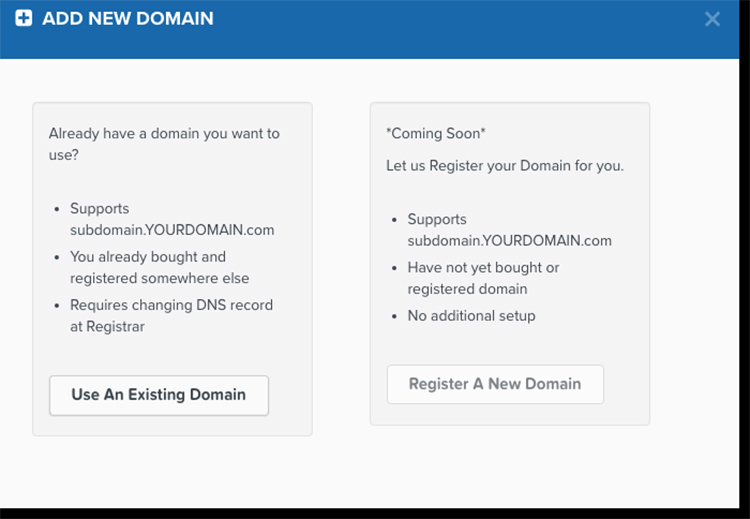The image size is (750, 519).
Task: Click 'Requires changing DNS record at Registrar' bullet
Action: 171,316
